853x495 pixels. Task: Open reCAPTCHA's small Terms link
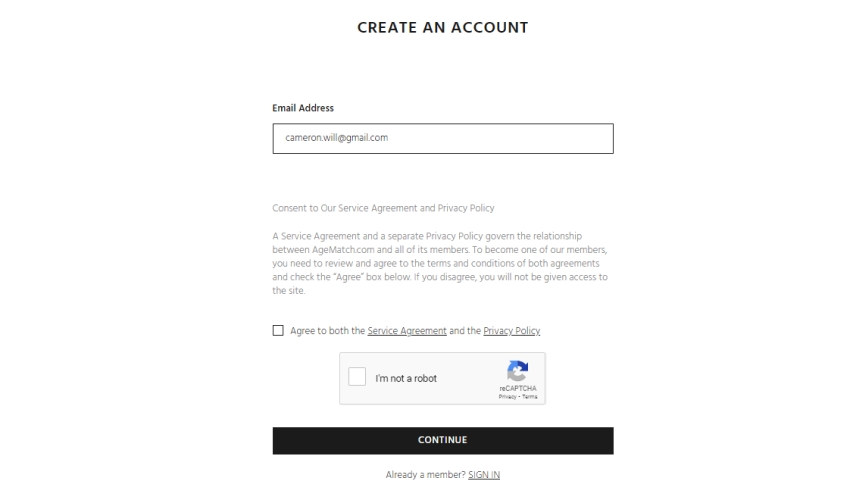click(x=529, y=397)
